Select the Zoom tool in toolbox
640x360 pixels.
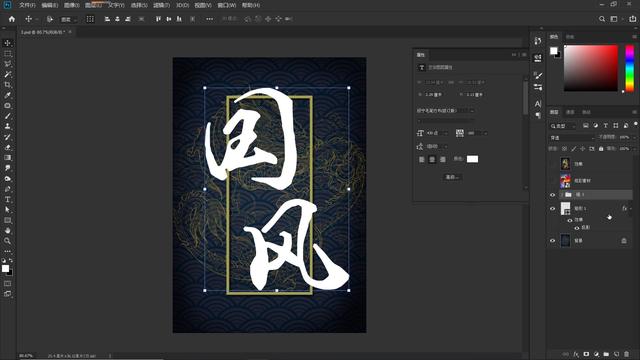(7, 241)
